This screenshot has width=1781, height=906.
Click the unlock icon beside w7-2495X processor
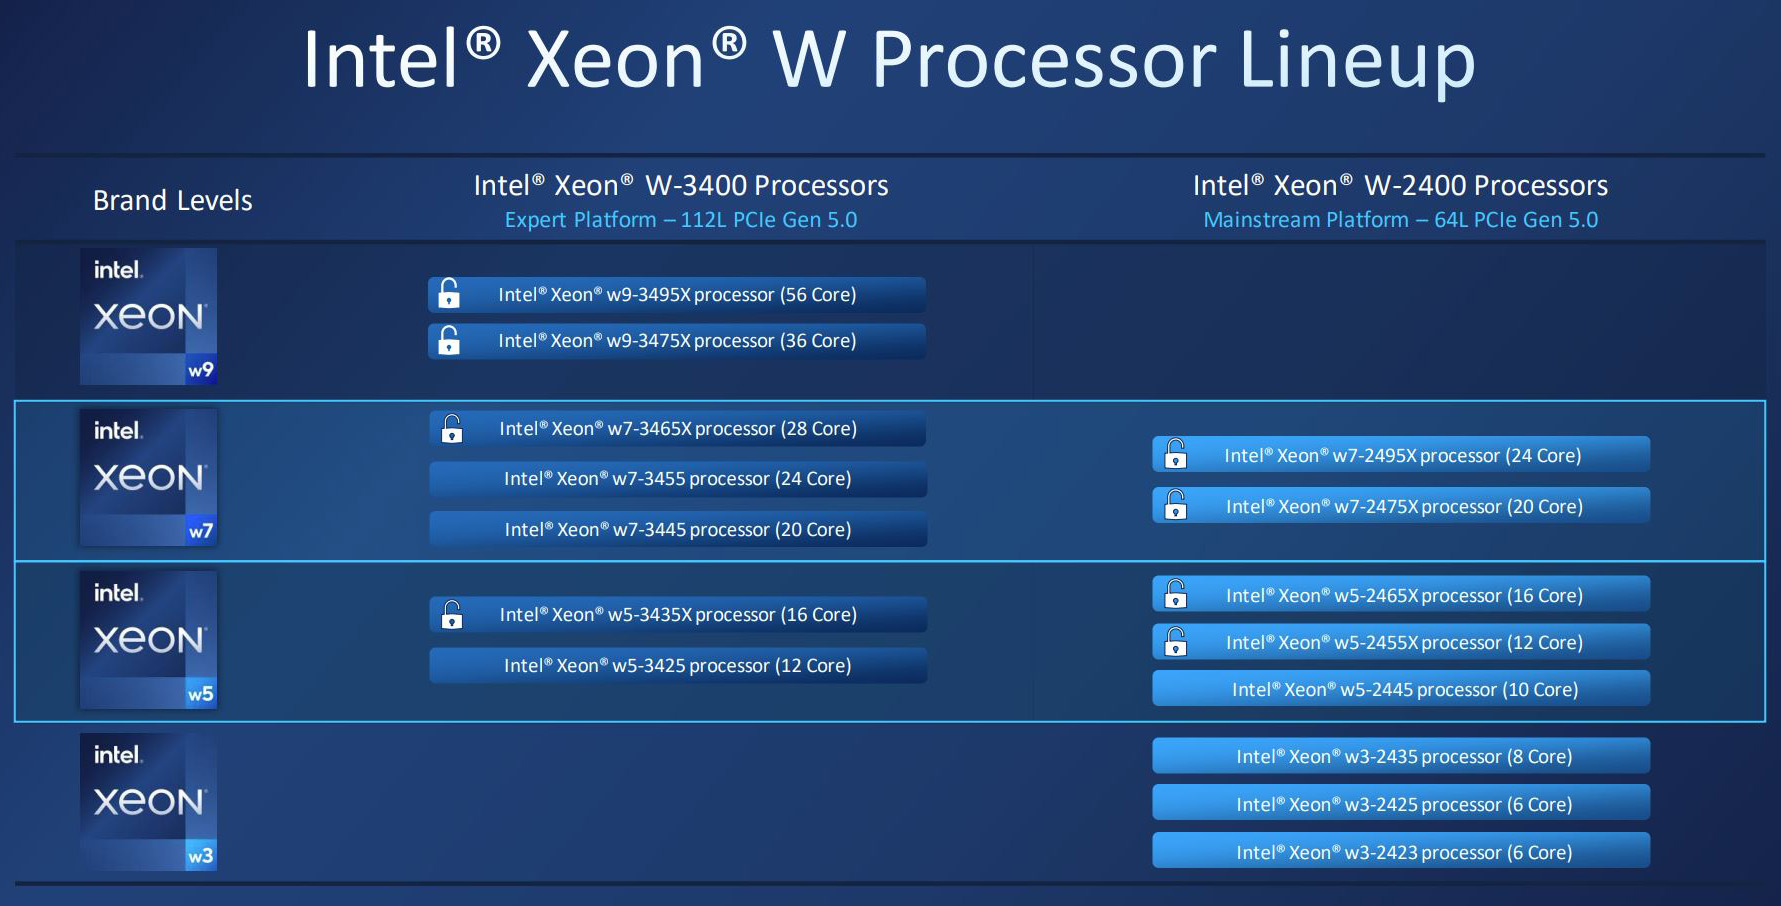tap(1176, 454)
